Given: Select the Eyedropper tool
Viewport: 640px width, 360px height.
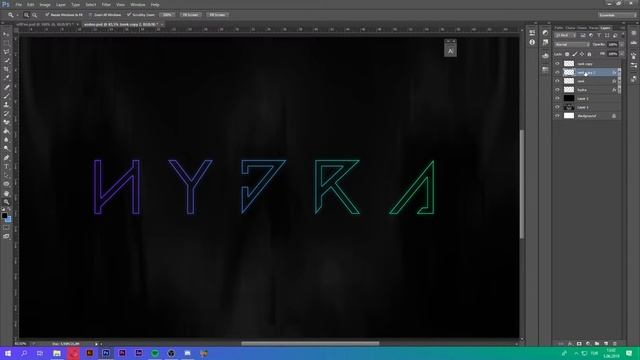Looking at the screenshot, I should coord(6,78).
